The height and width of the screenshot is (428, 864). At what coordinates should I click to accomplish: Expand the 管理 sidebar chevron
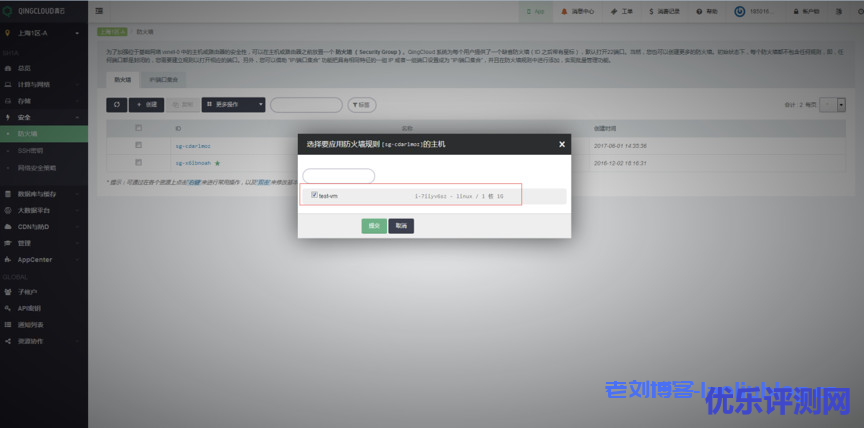click(77, 243)
